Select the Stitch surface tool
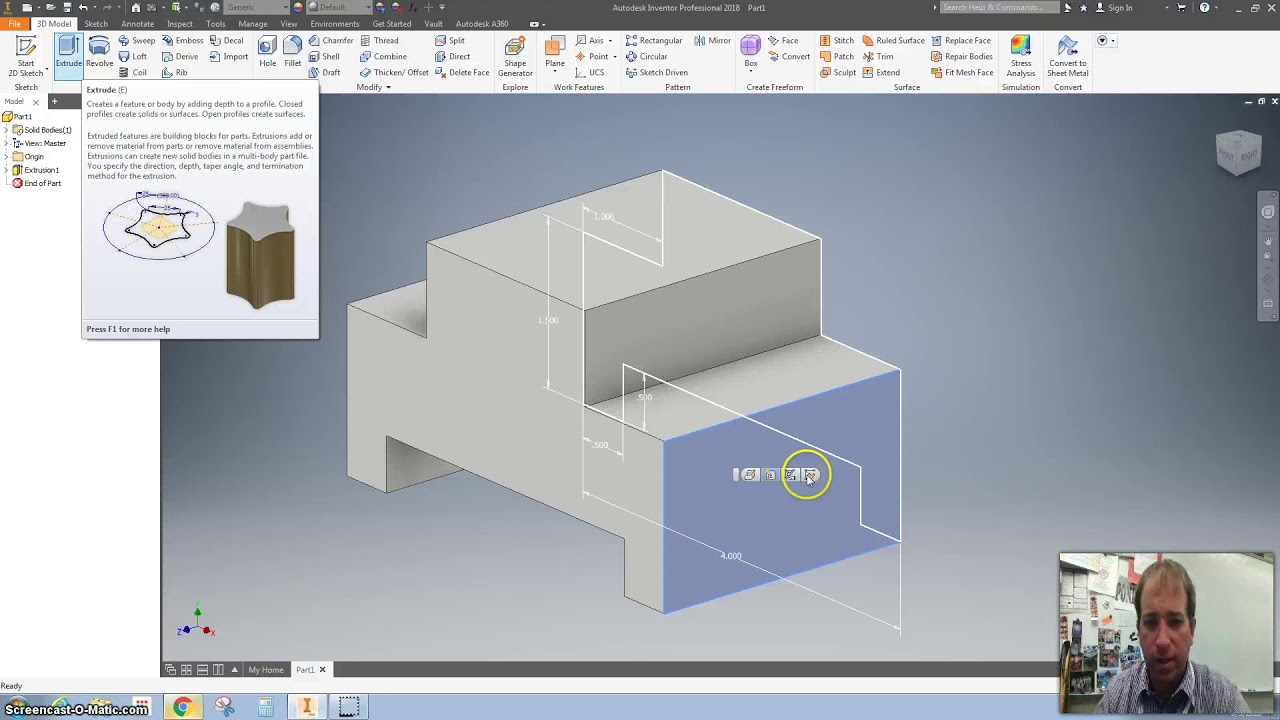Screen dimensions: 1280x720 (837, 41)
